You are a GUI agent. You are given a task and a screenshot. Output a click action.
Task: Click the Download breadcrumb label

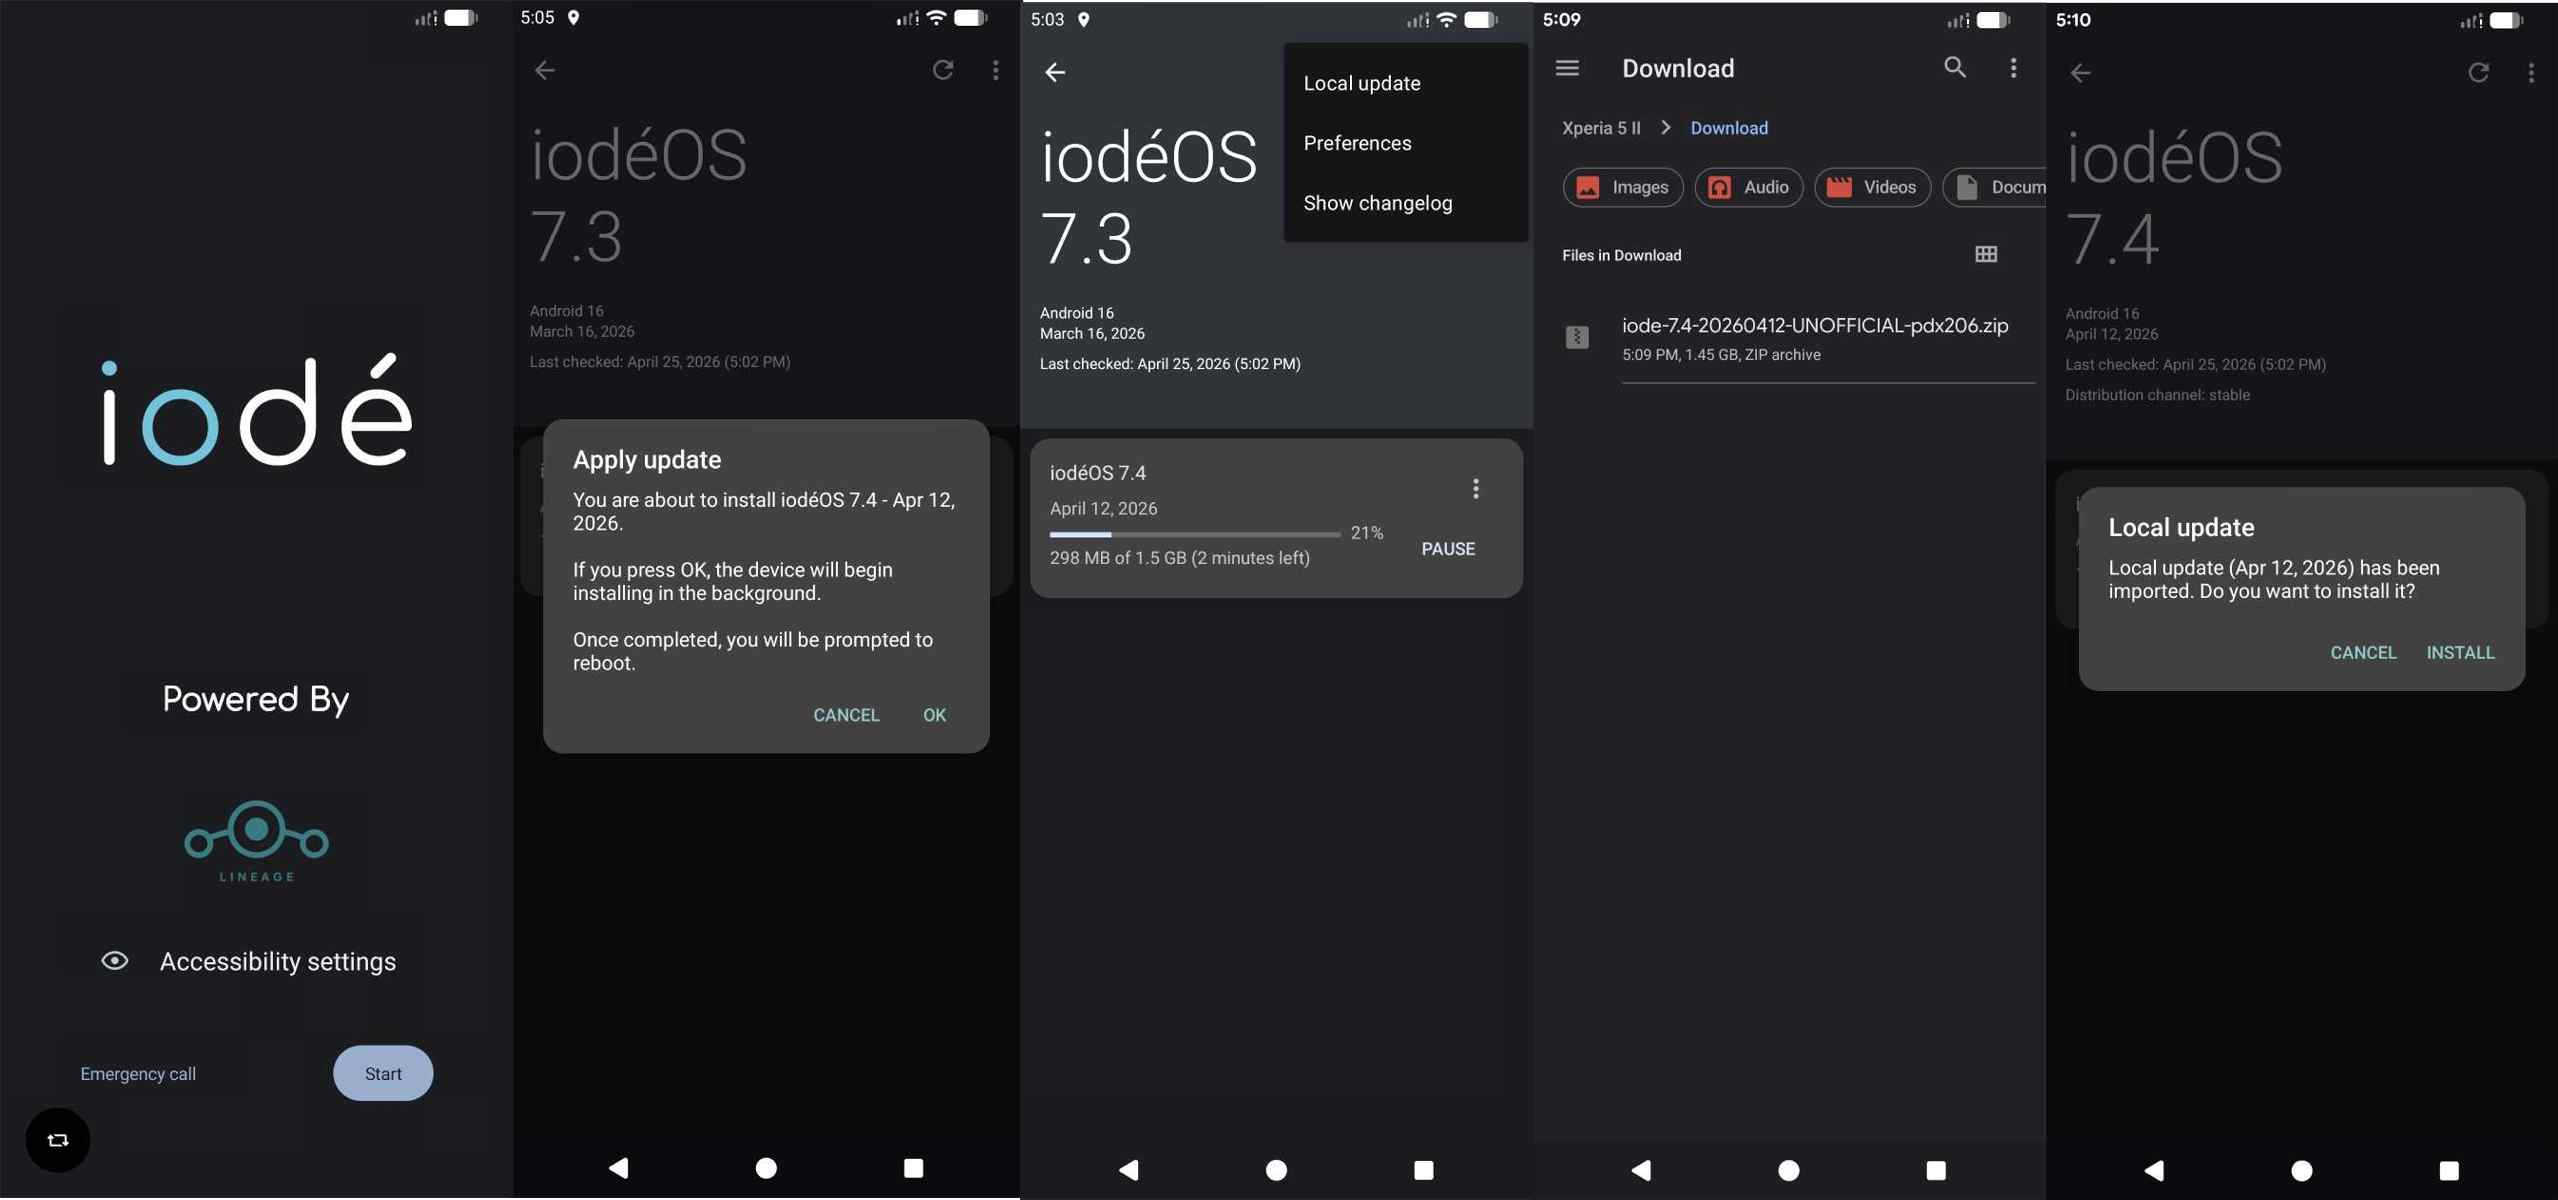(x=1729, y=128)
